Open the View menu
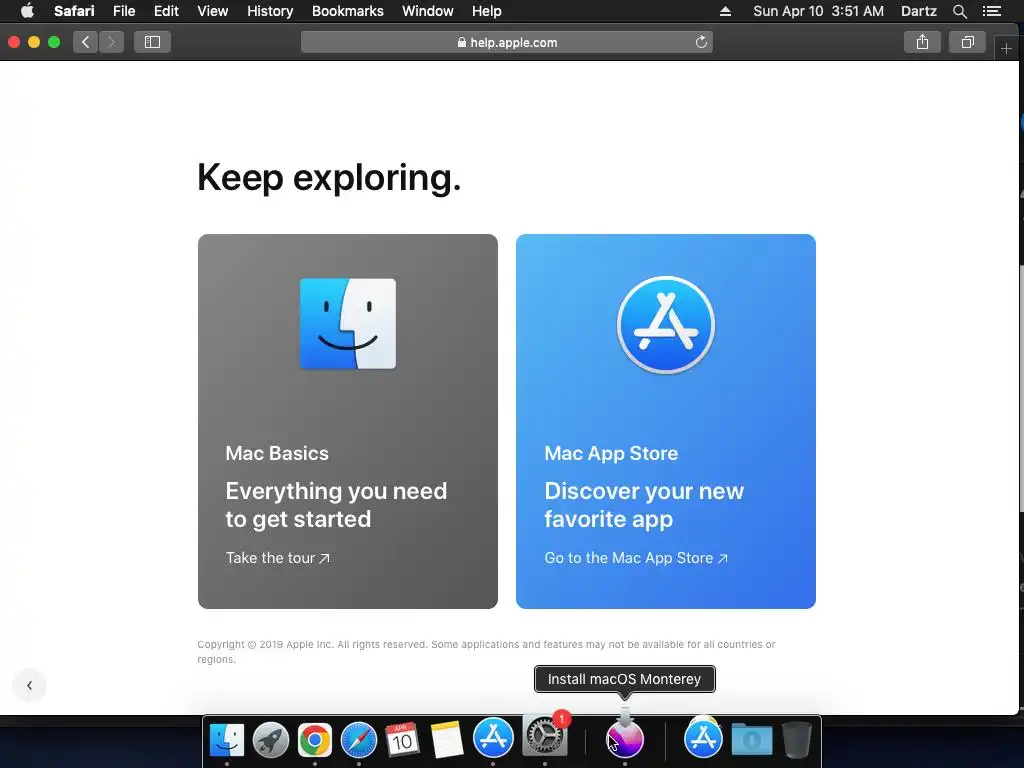Viewport: 1024px width, 768px height. pyautogui.click(x=212, y=11)
